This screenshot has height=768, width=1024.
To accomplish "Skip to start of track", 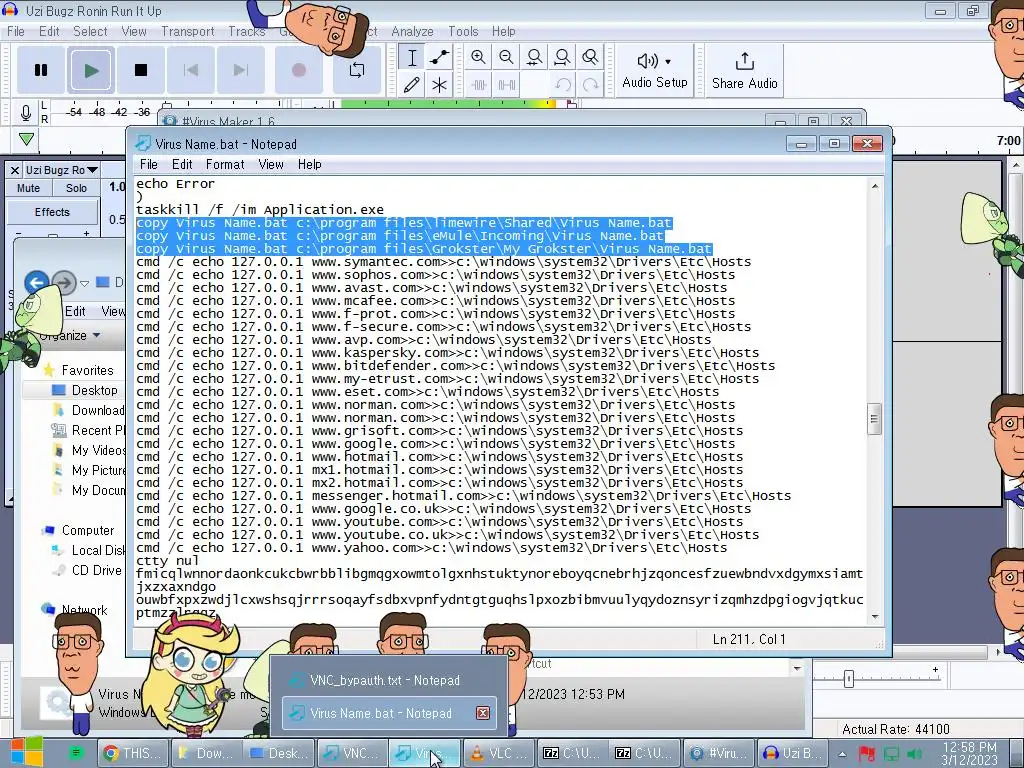I will 191,70.
